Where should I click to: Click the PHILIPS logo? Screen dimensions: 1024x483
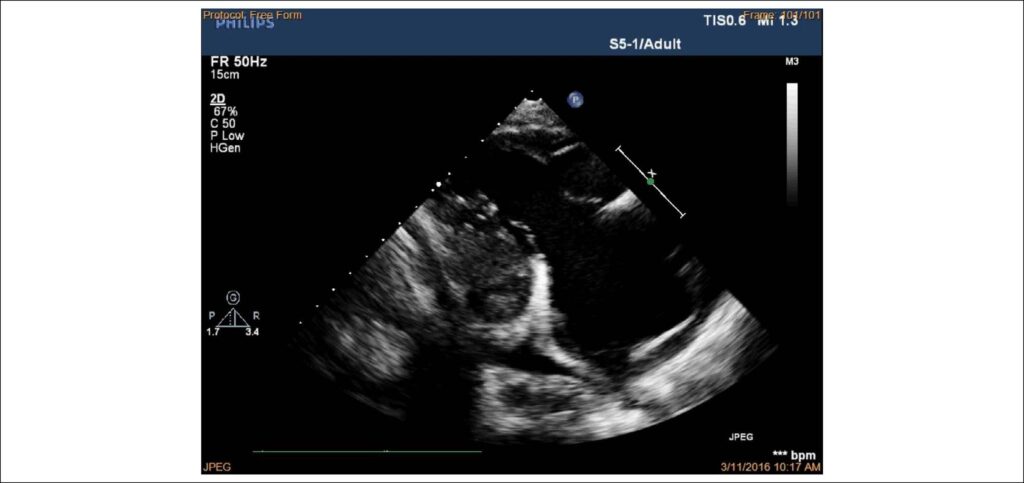point(245,24)
